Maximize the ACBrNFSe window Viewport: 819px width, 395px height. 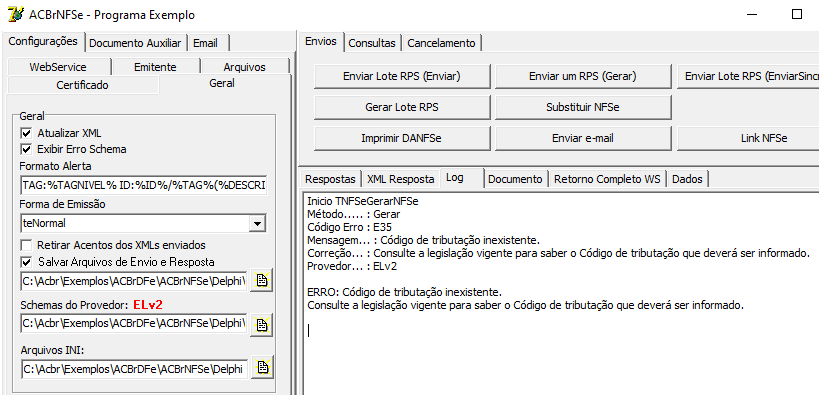click(x=797, y=14)
